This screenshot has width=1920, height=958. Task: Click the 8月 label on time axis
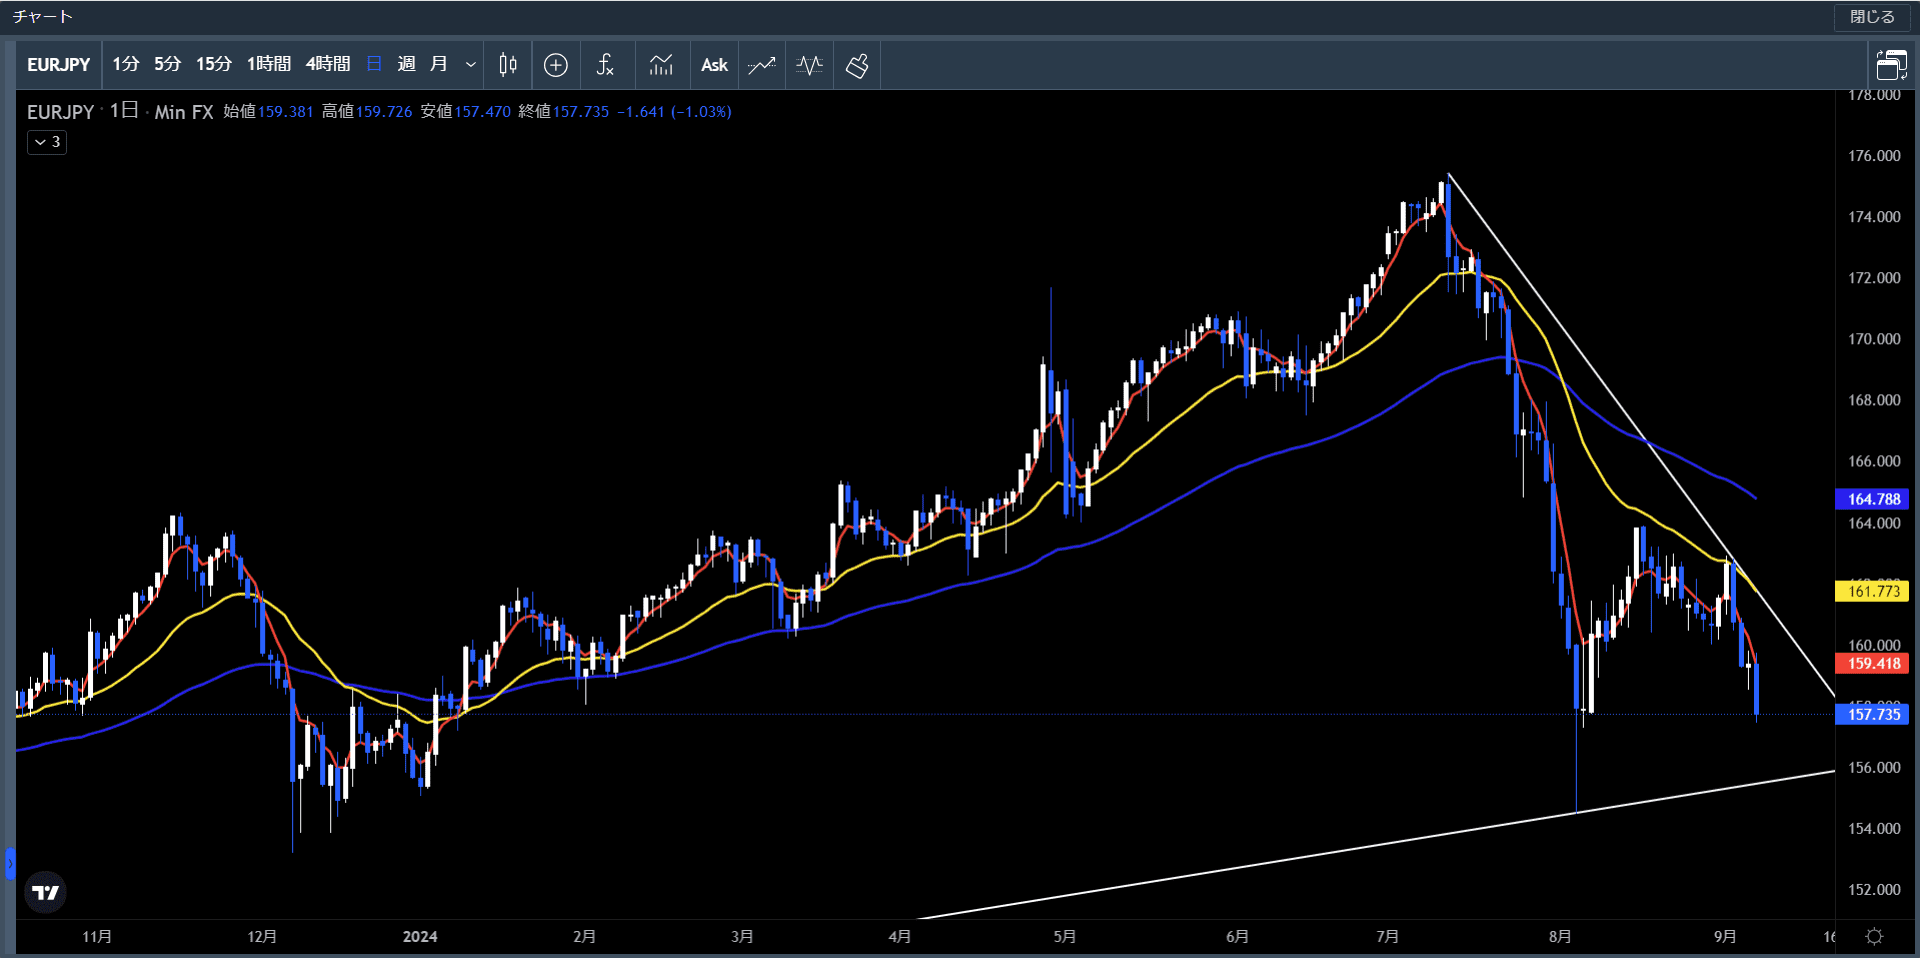point(1560,937)
